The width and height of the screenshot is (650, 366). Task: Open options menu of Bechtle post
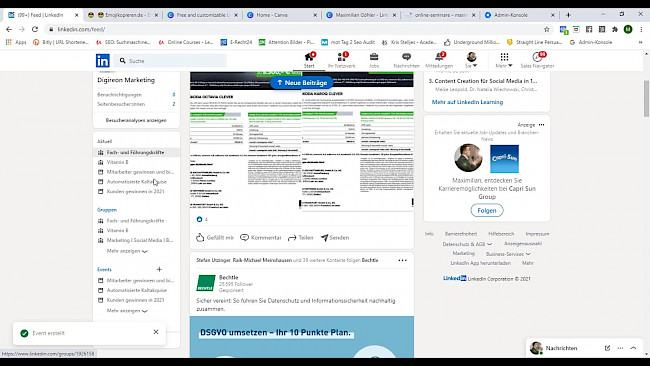tap(403, 260)
